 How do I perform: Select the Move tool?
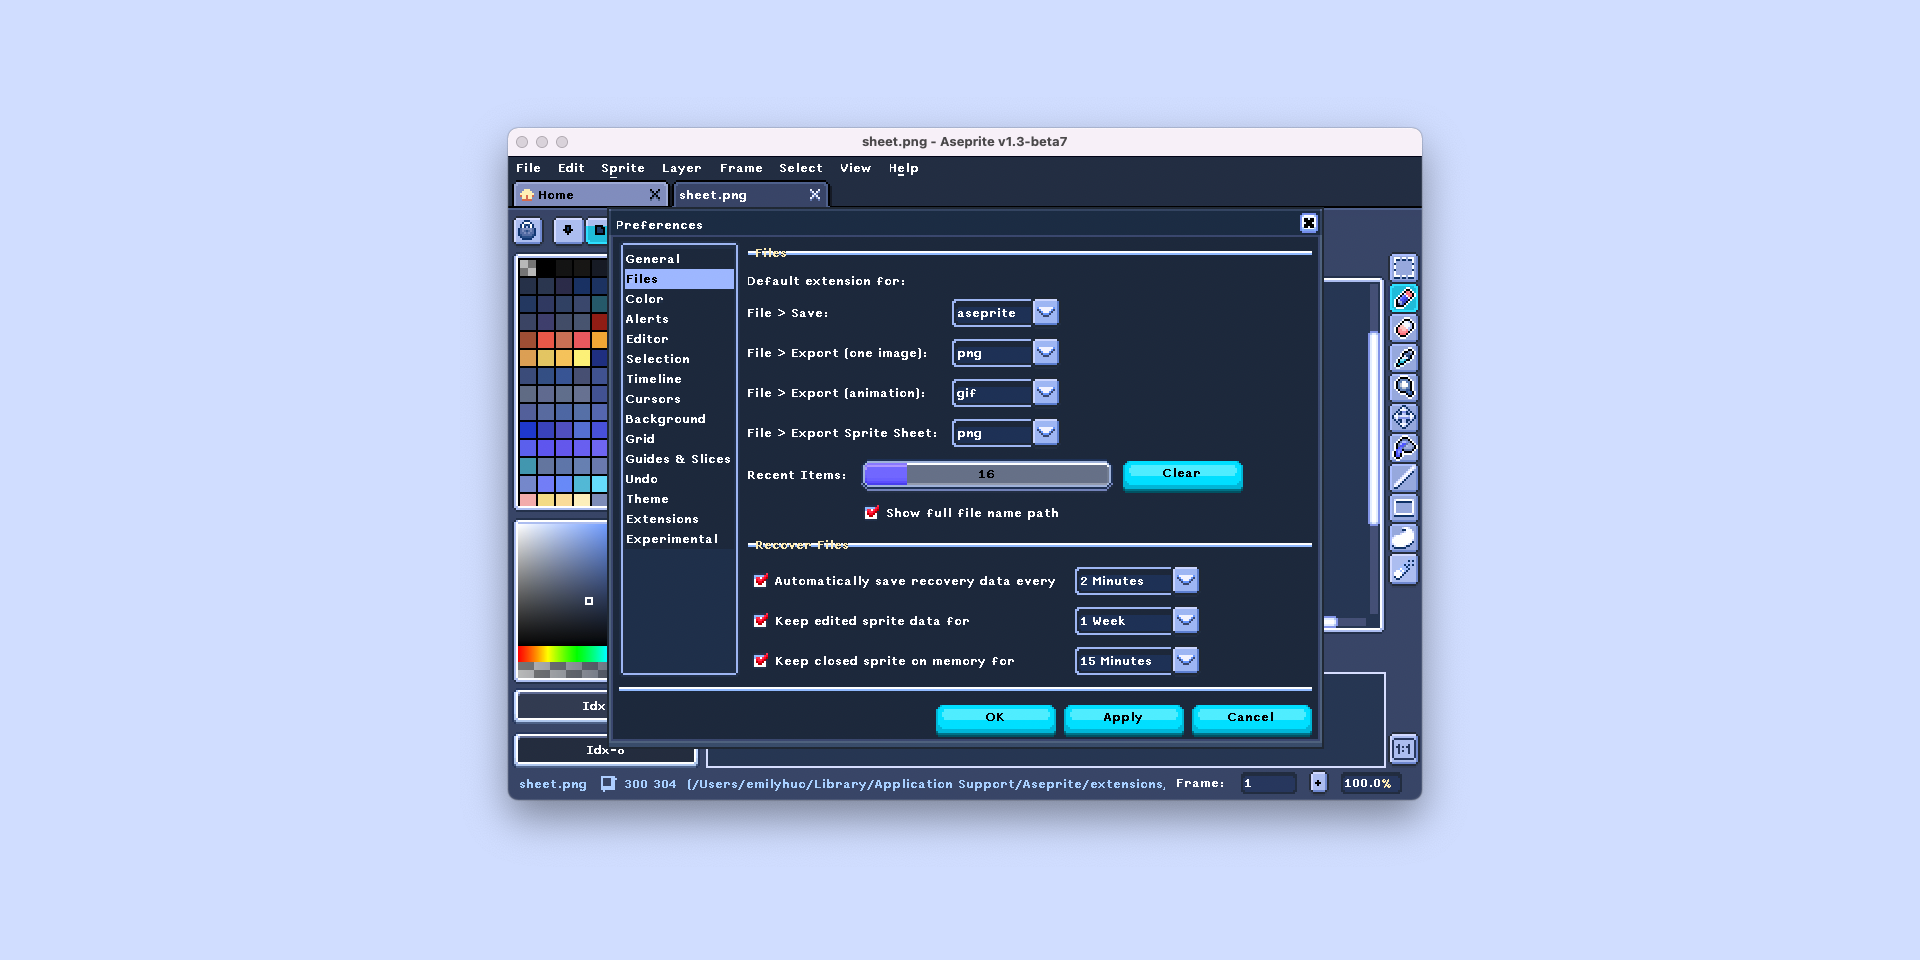(1403, 417)
